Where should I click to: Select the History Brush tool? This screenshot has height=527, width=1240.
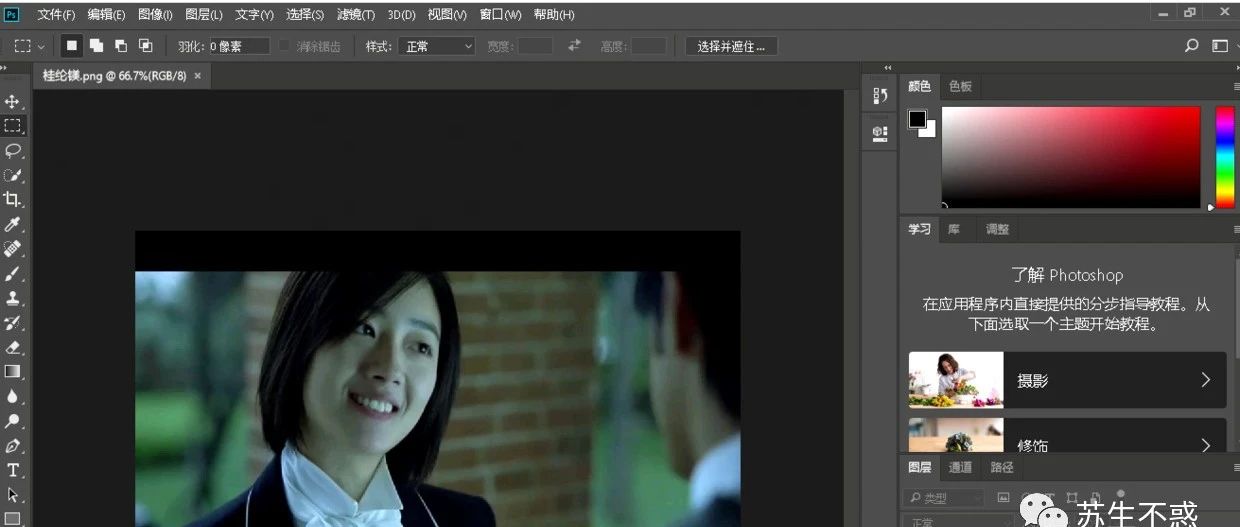[x=13, y=322]
